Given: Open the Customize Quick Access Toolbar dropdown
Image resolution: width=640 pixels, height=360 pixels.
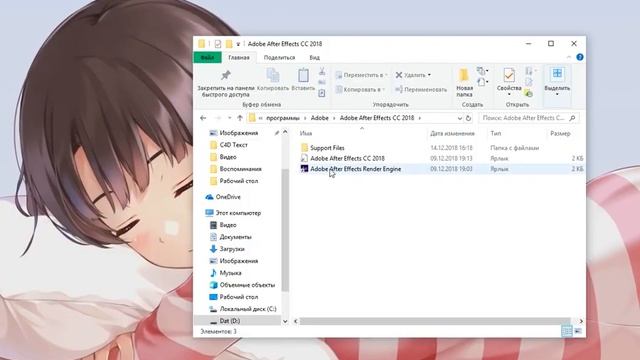Looking at the screenshot, I should 238,44.
